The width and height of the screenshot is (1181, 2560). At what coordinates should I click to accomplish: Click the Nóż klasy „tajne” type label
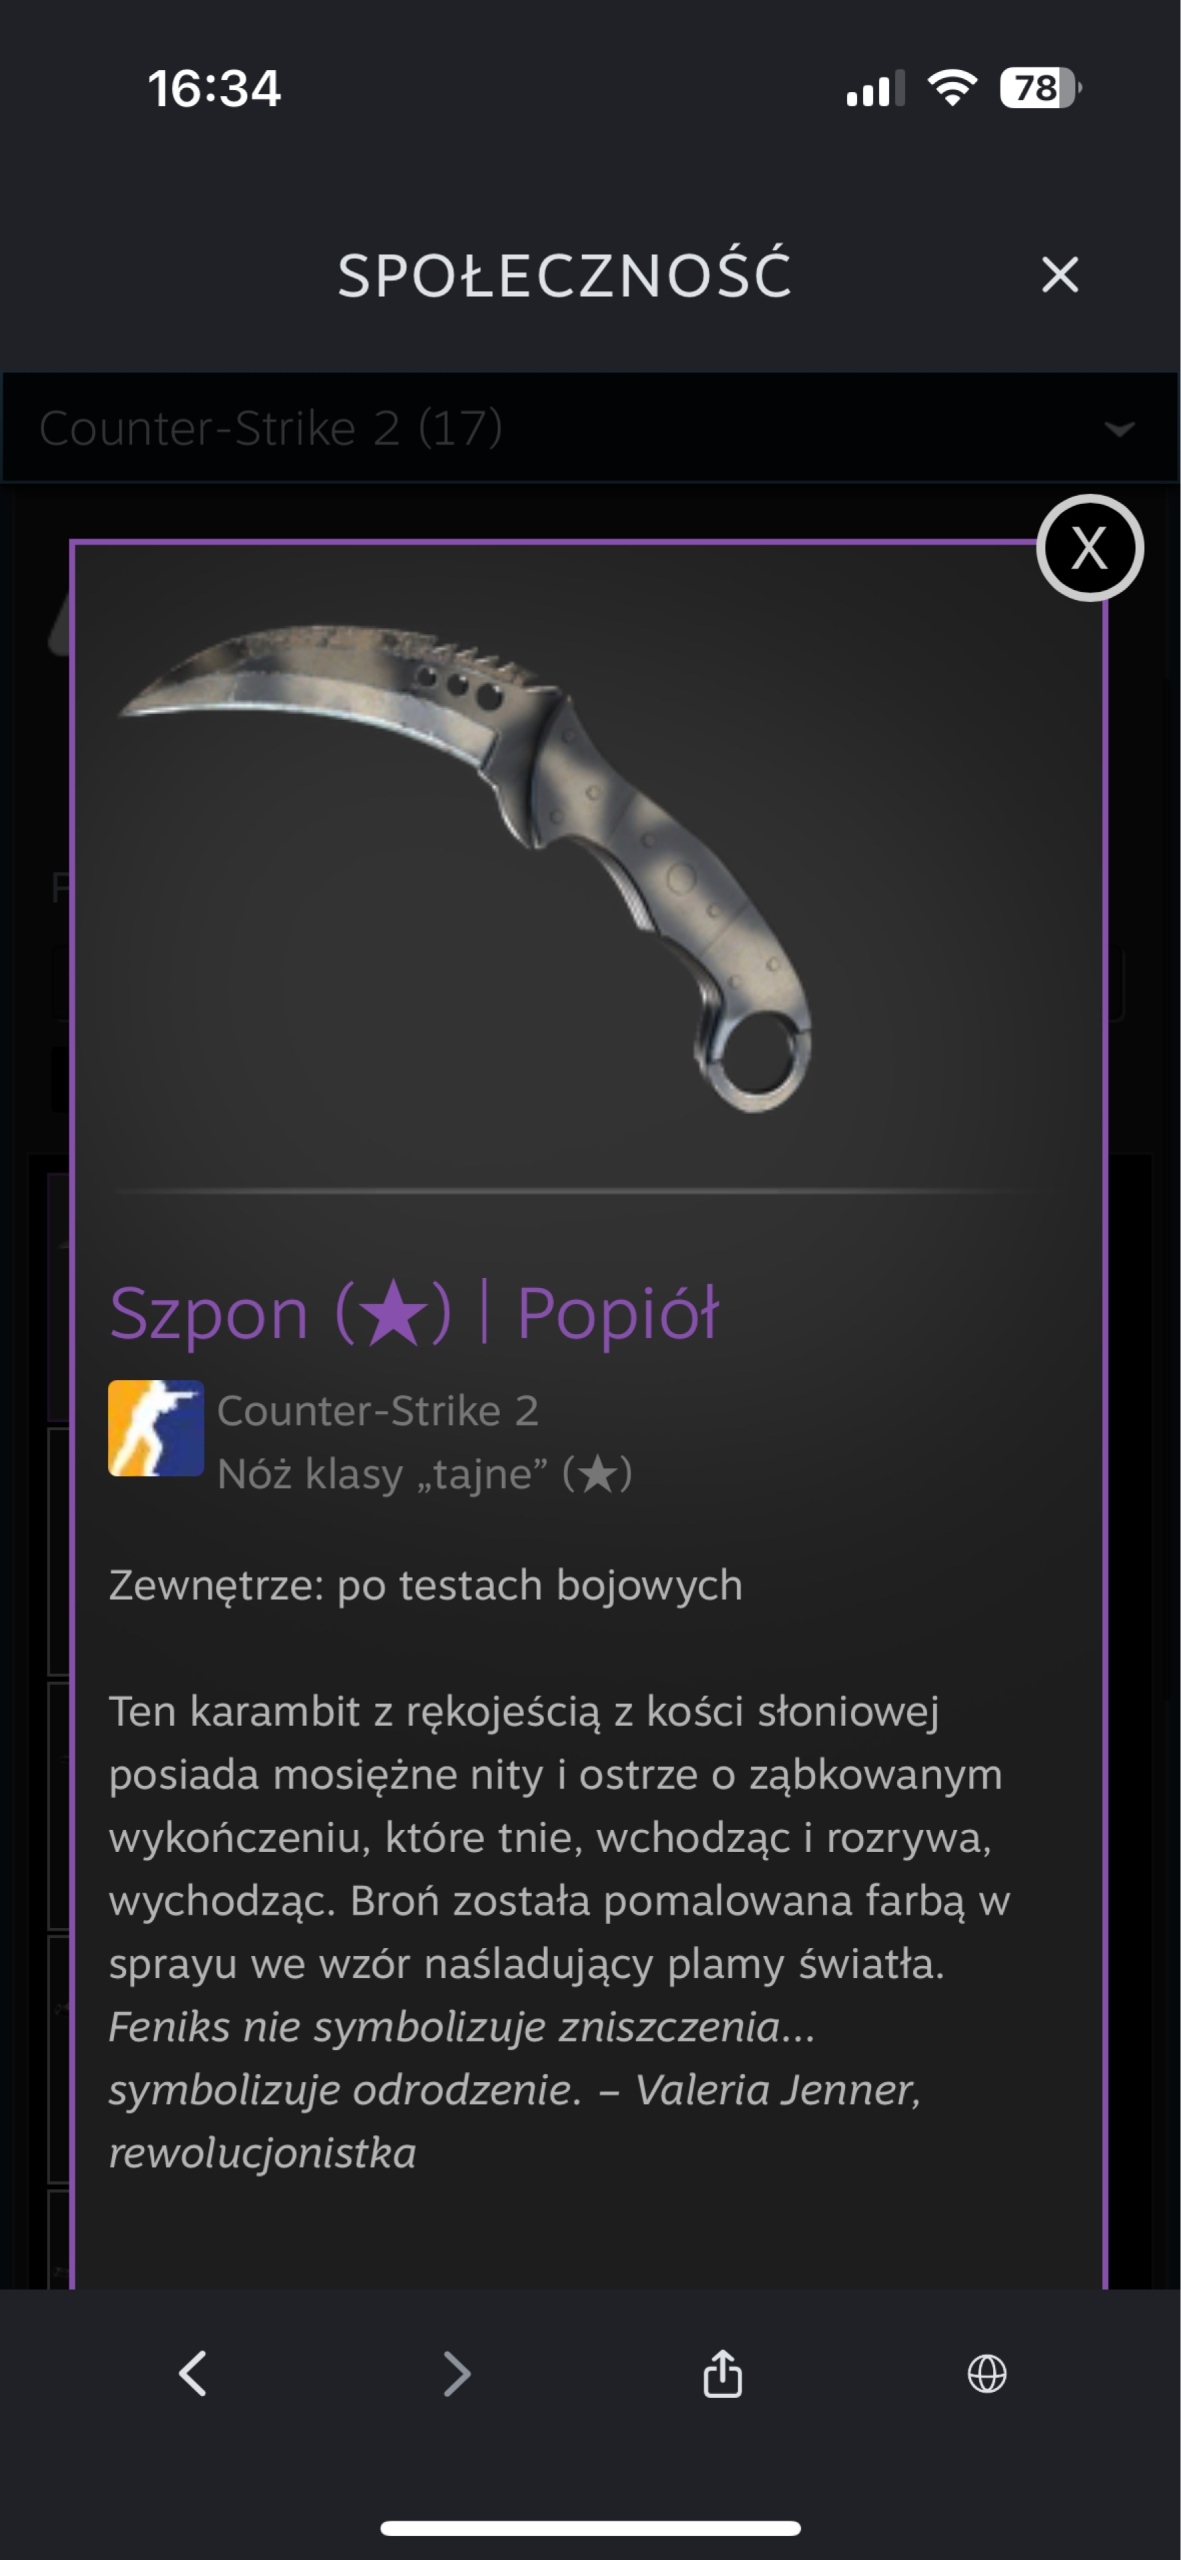tap(425, 1474)
